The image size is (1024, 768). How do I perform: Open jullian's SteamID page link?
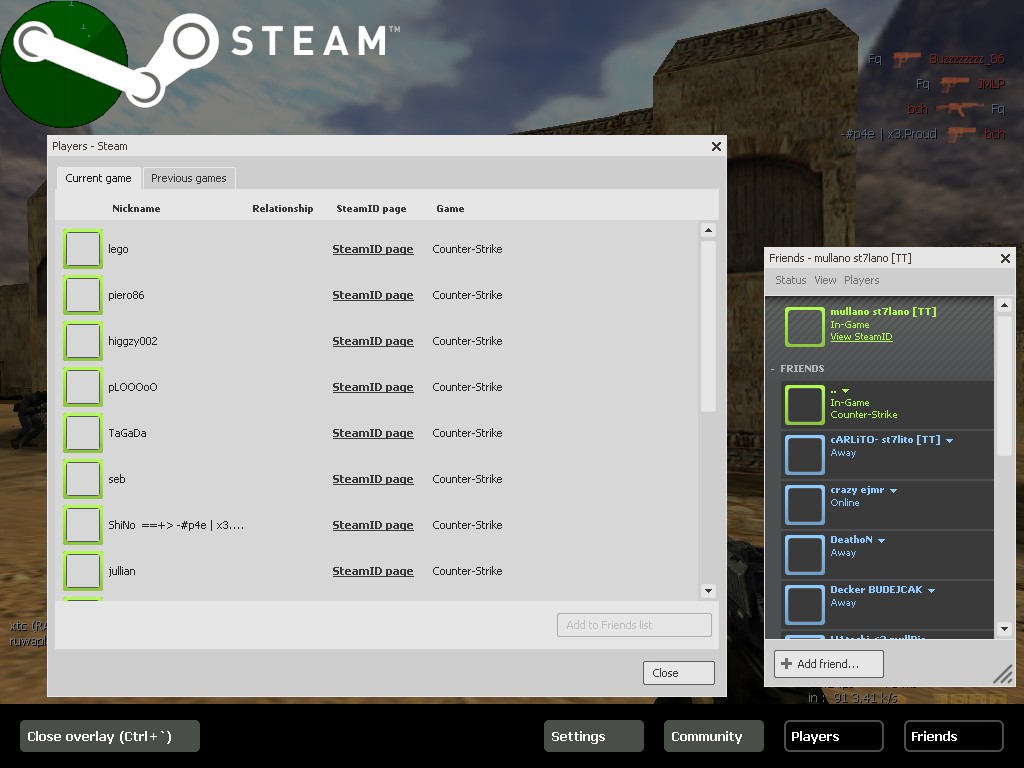[x=373, y=571]
